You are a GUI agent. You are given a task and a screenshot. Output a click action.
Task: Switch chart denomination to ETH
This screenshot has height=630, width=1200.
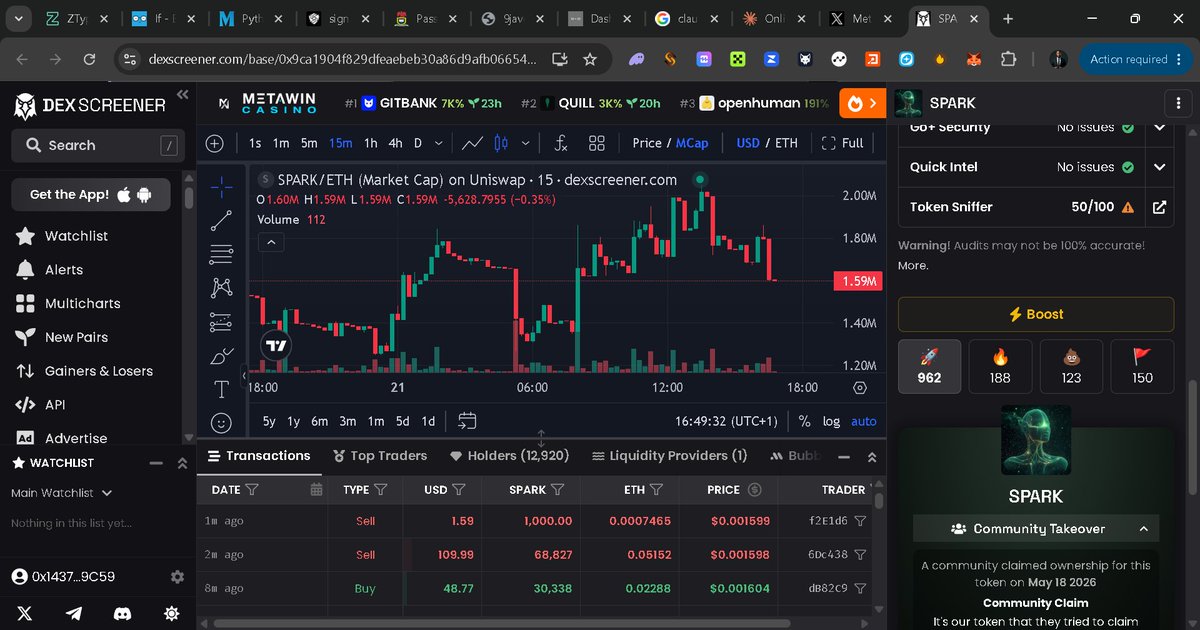tap(787, 143)
